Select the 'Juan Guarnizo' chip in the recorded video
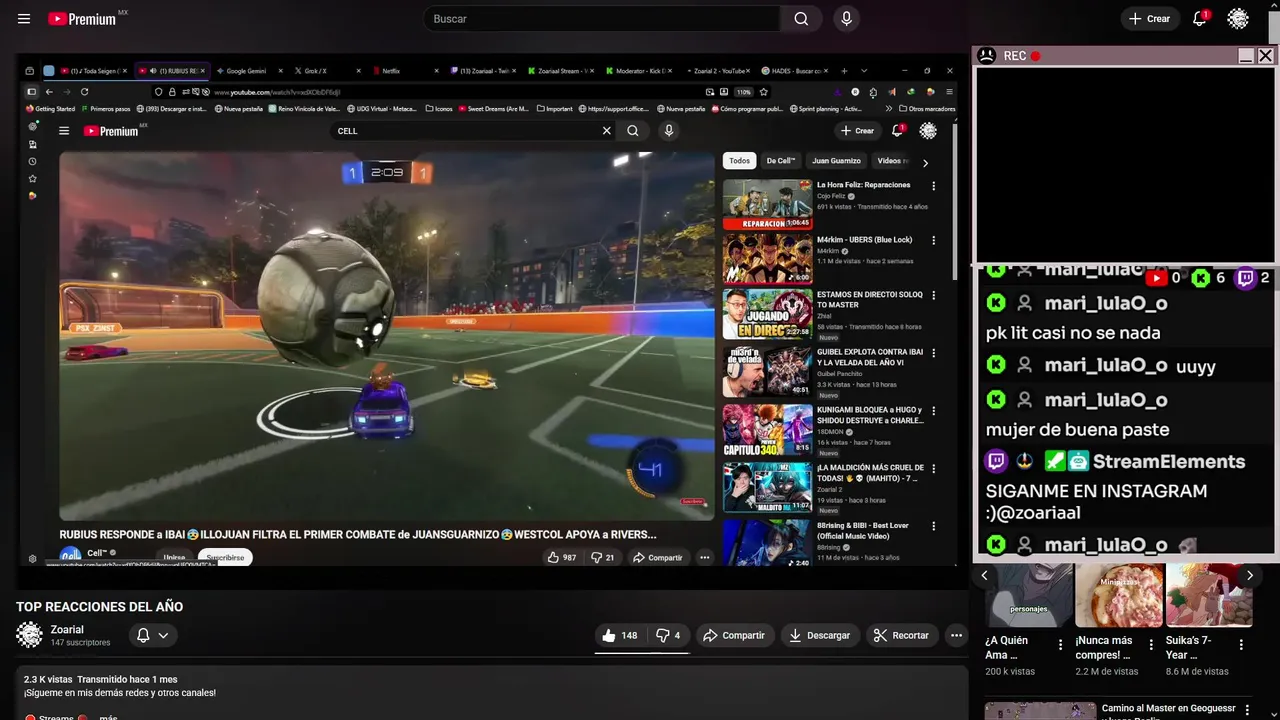1280x720 pixels. click(x=836, y=161)
